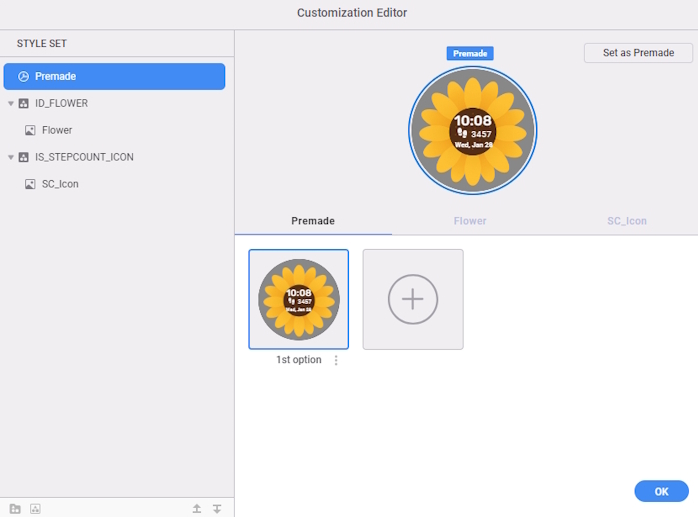Click the plus icon to add option
The image size is (698, 517).
point(413,299)
